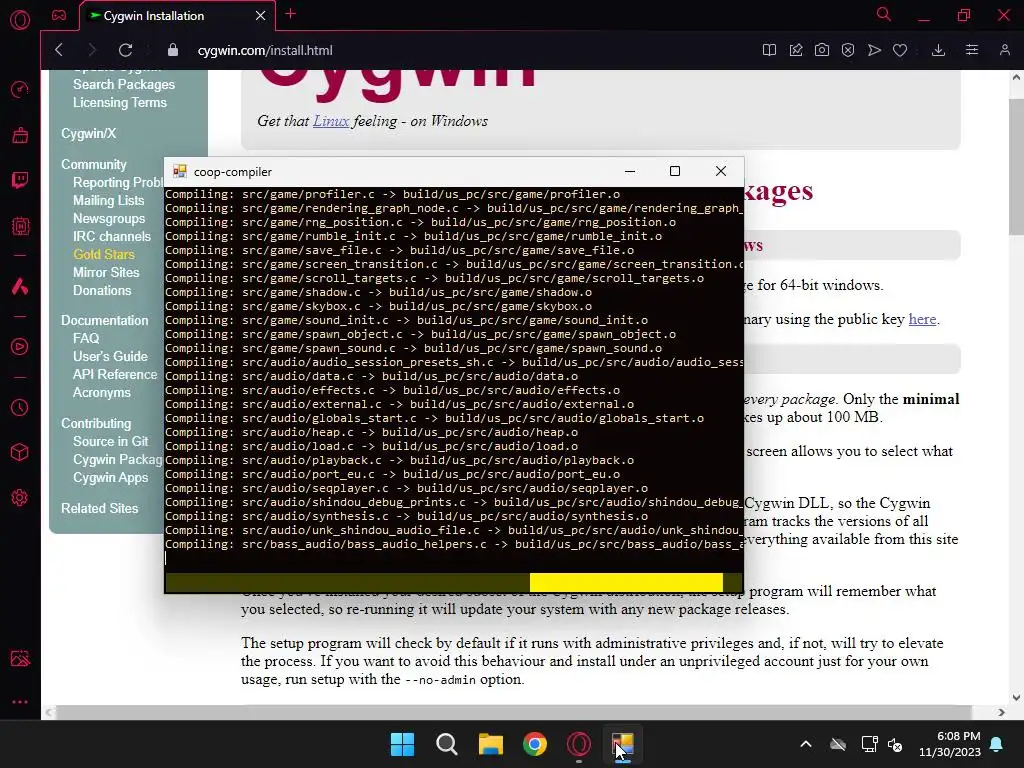Reload the cygwin.com page

click(125, 50)
